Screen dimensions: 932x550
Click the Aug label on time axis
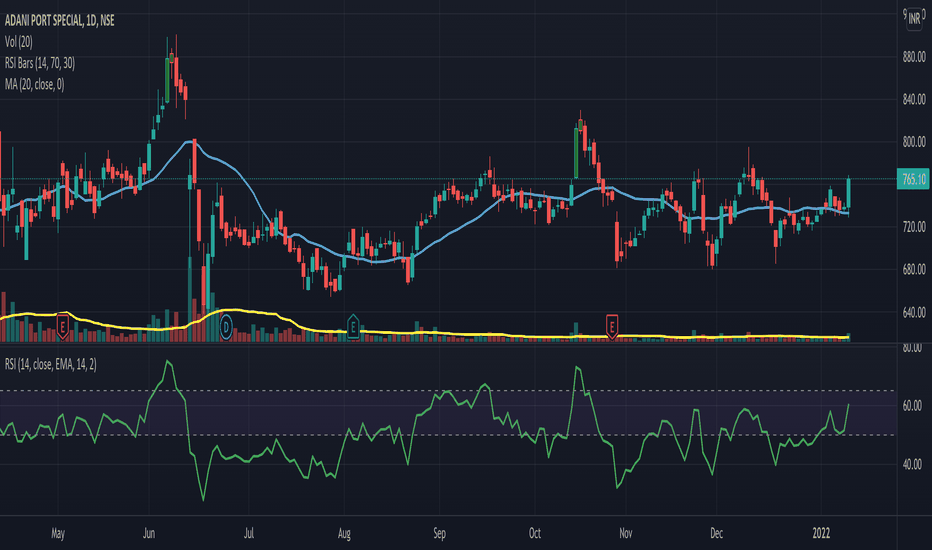tap(344, 533)
